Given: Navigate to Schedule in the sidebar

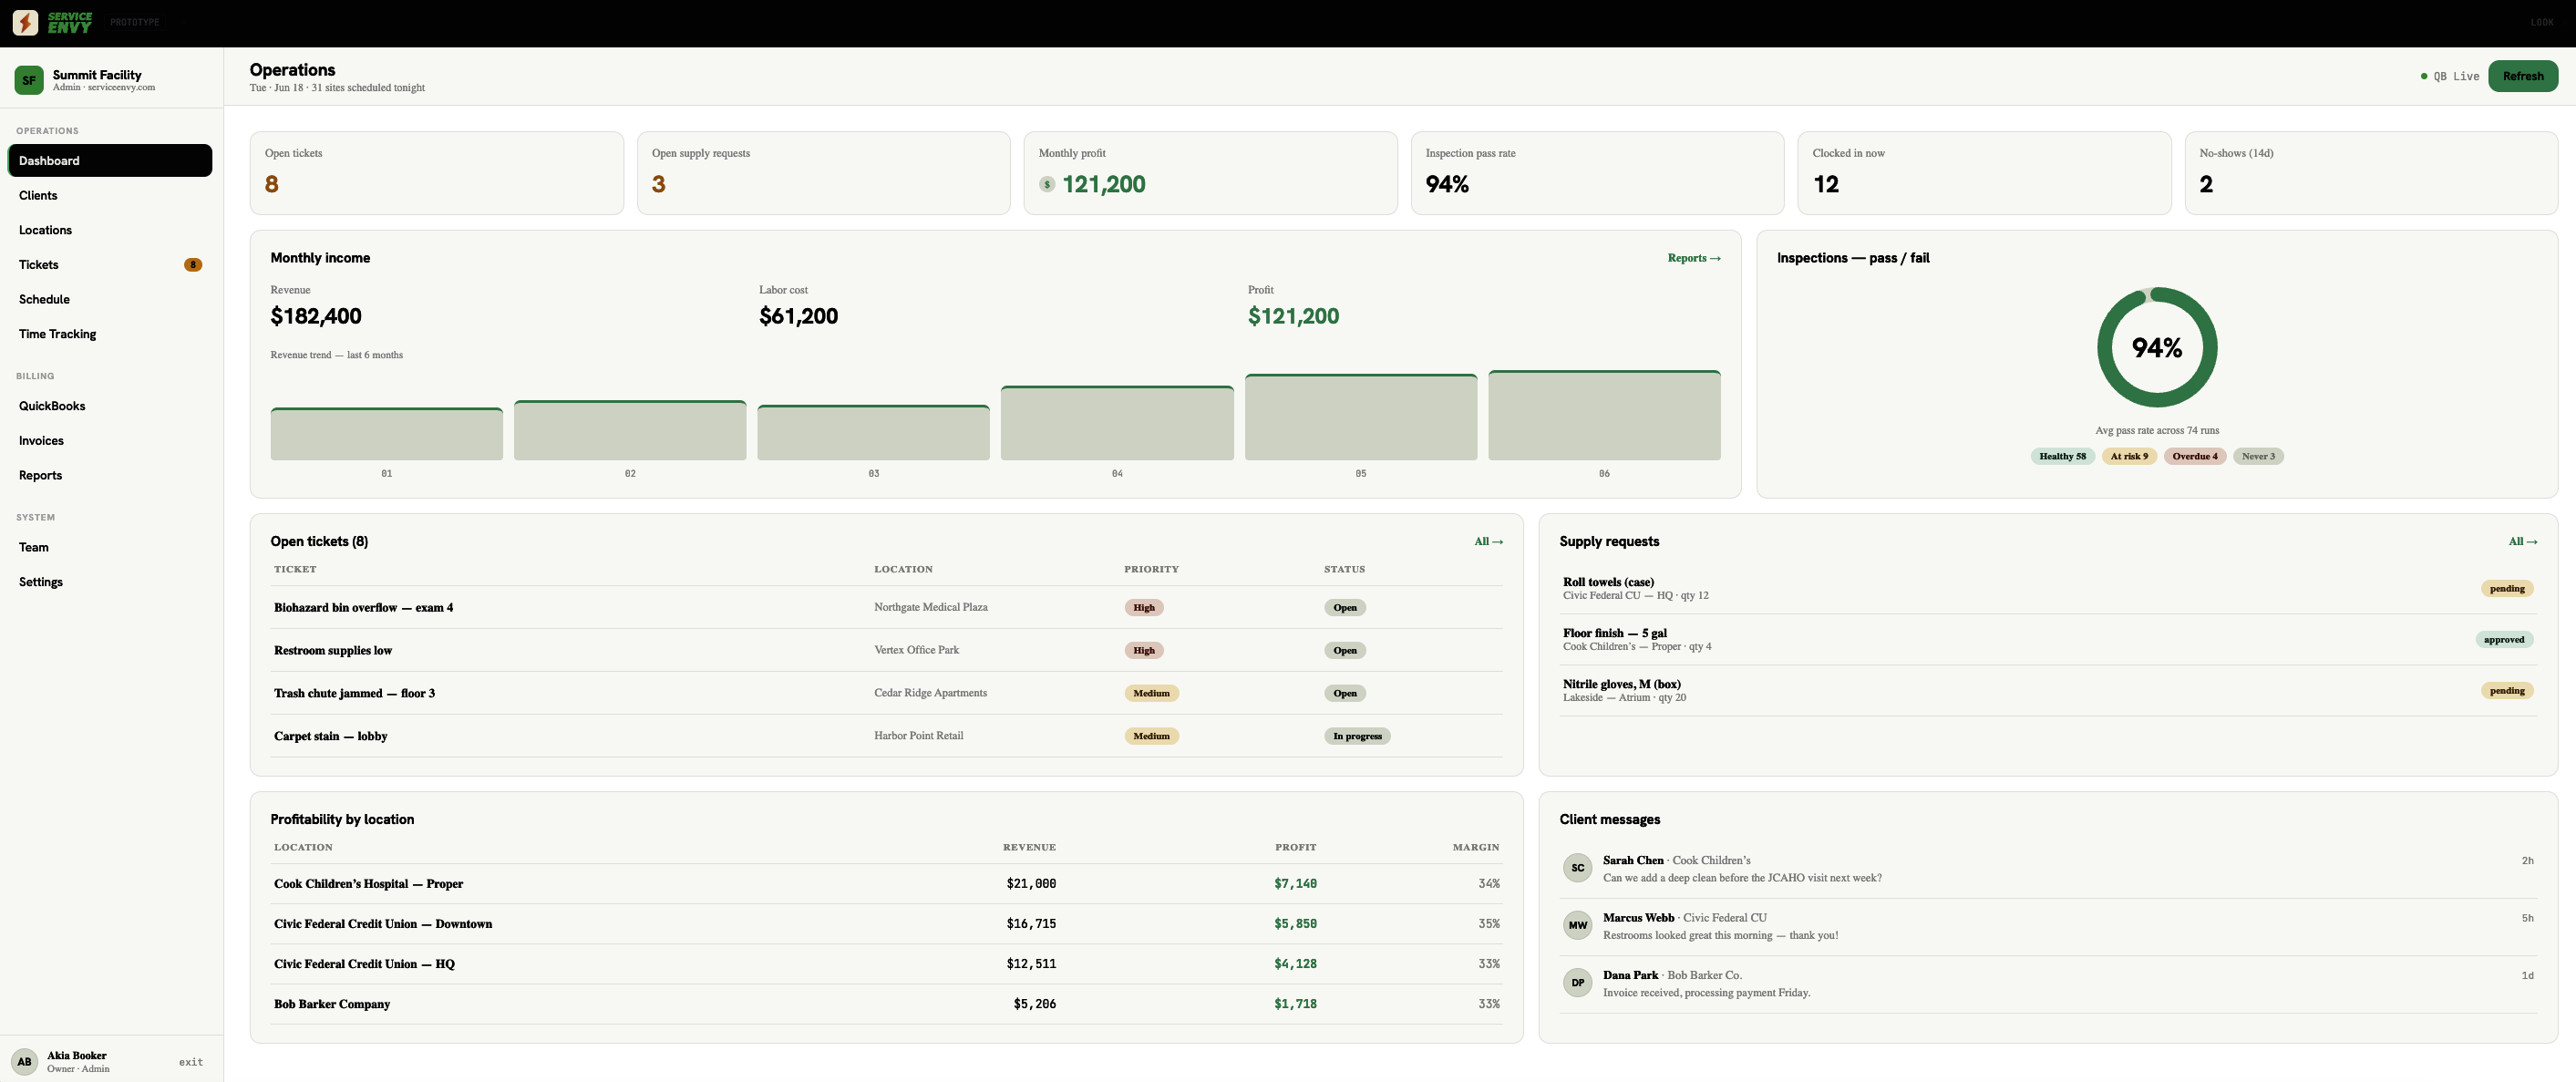Looking at the screenshot, I should click(110, 299).
